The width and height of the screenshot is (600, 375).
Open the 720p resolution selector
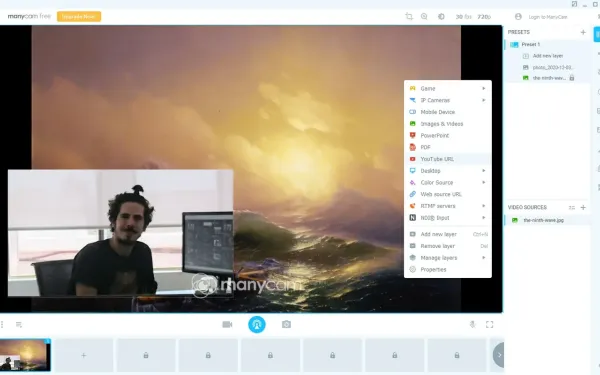484,17
